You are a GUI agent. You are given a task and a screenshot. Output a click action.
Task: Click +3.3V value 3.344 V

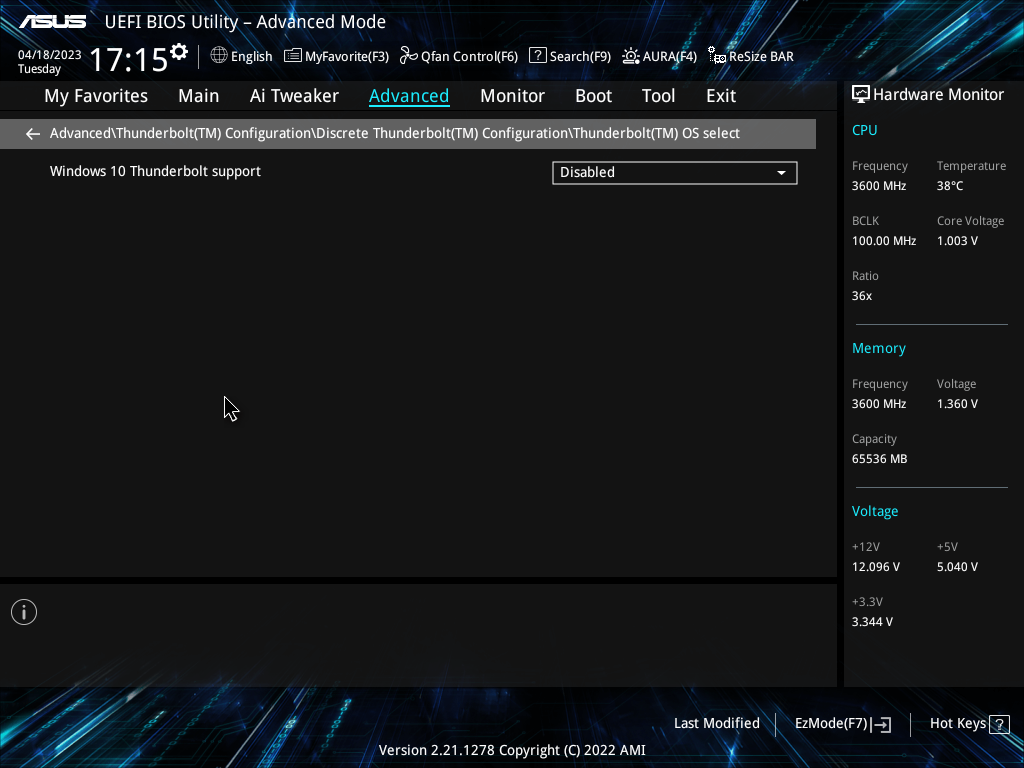pyautogui.click(x=872, y=622)
